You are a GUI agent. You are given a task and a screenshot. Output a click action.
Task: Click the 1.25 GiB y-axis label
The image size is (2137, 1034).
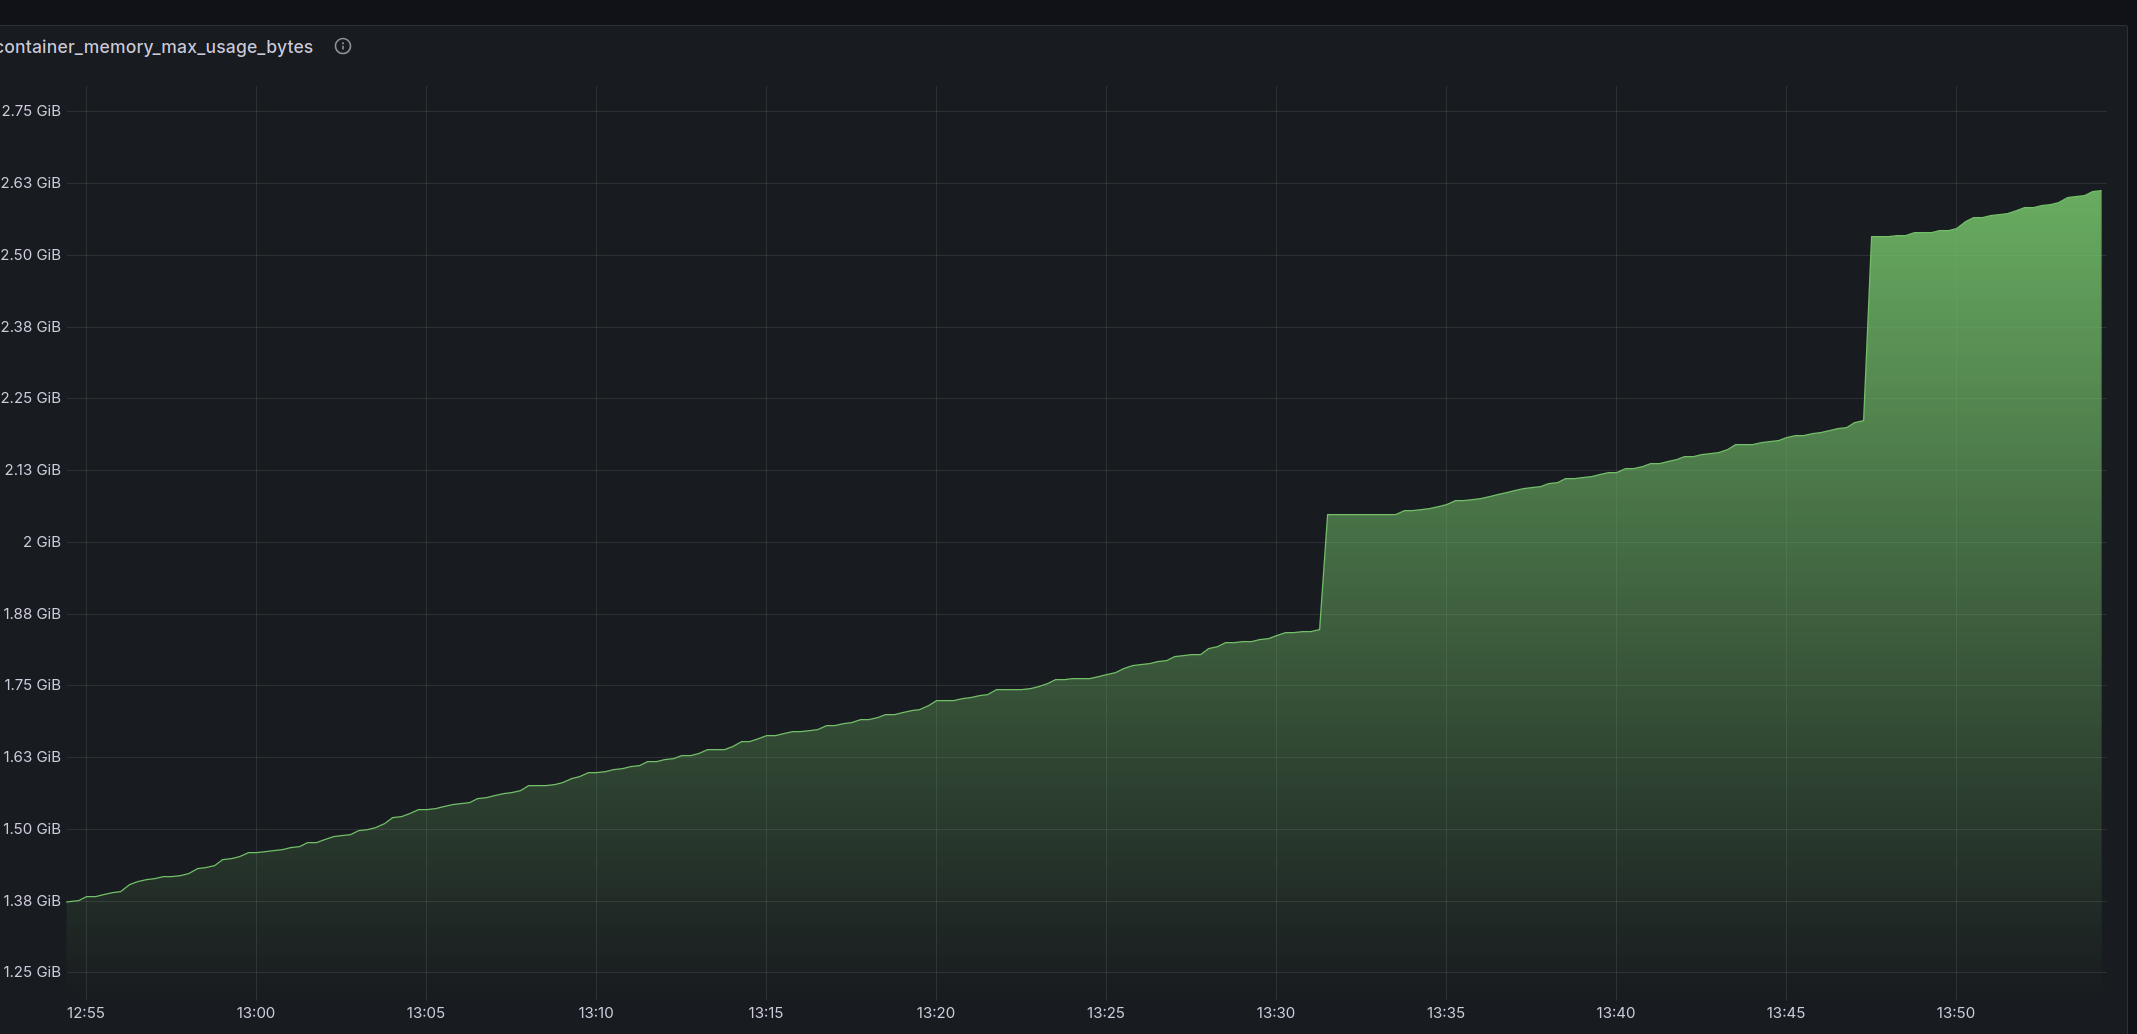33,972
